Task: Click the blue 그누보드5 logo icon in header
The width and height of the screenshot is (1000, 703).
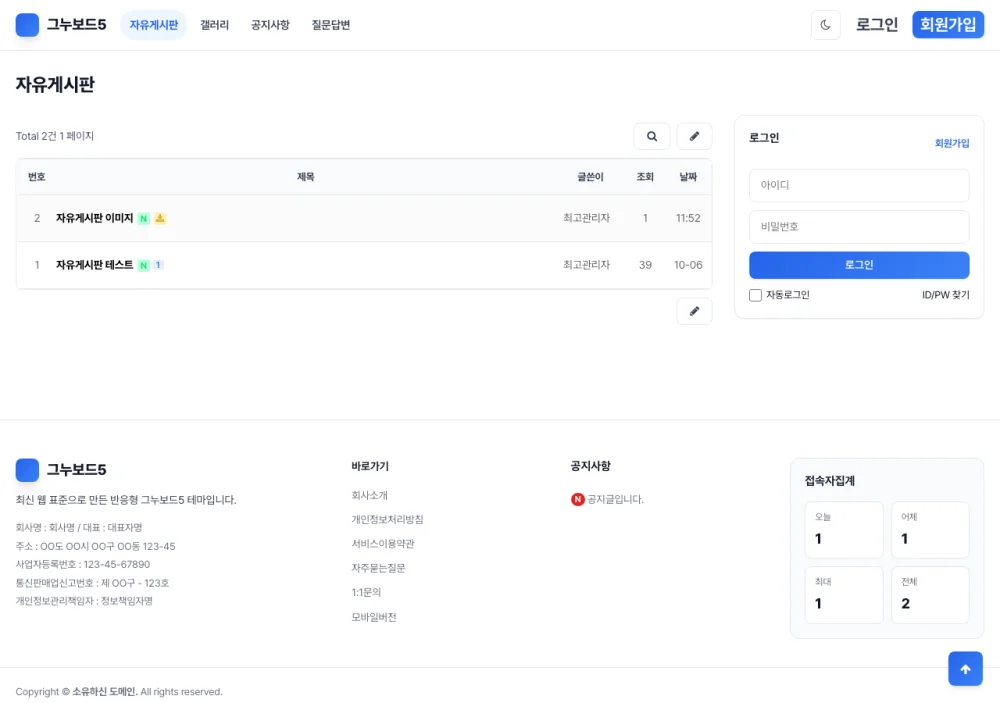Action: tap(27, 25)
